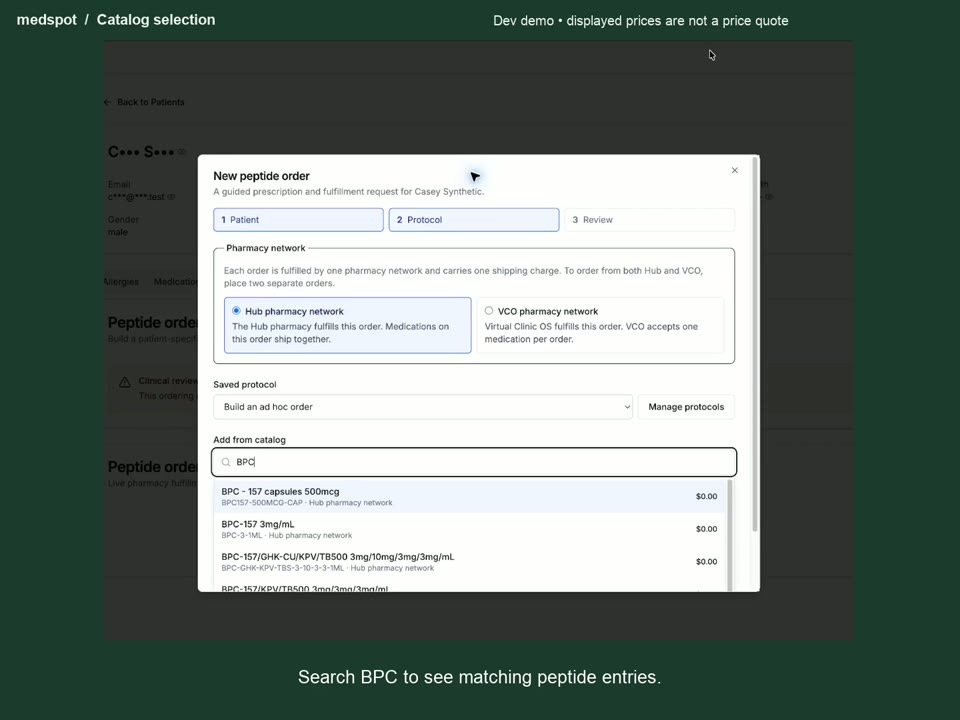
Task: Click the BPC157-500MCG-CAP SKU text
Action: coord(262,503)
